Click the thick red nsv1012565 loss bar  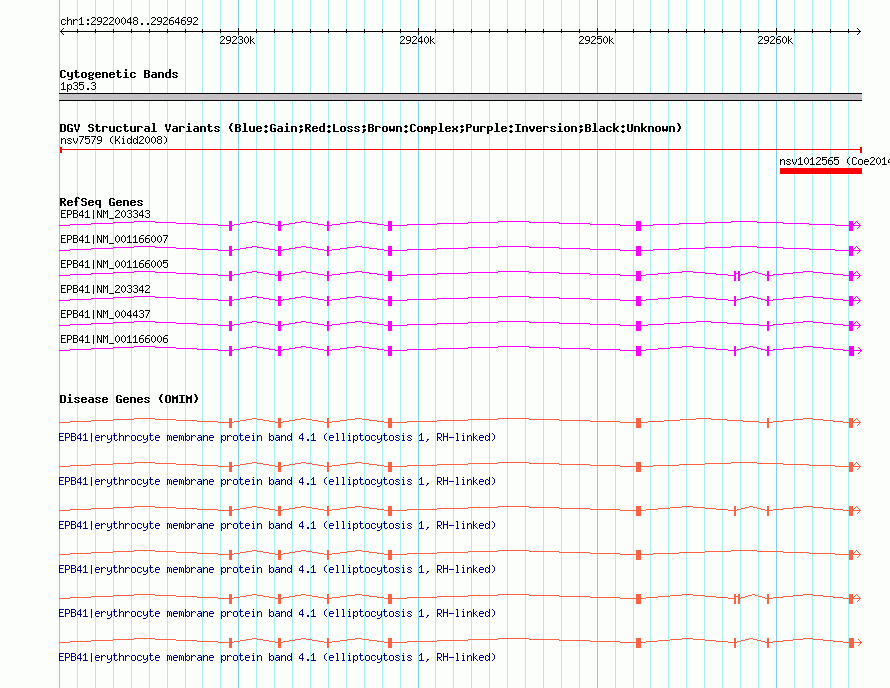point(821,171)
